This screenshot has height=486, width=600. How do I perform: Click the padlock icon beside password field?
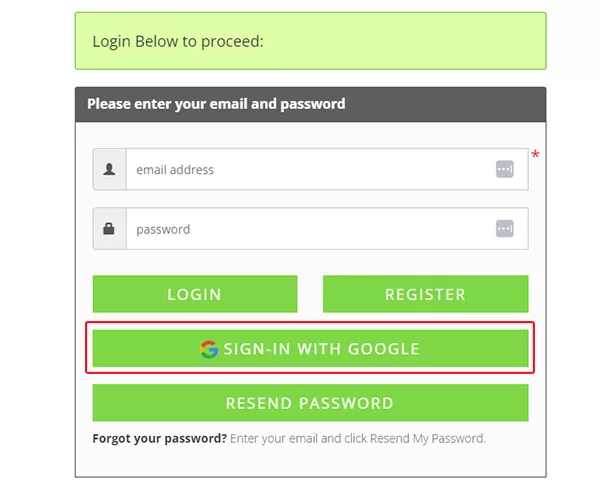(x=109, y=228)
